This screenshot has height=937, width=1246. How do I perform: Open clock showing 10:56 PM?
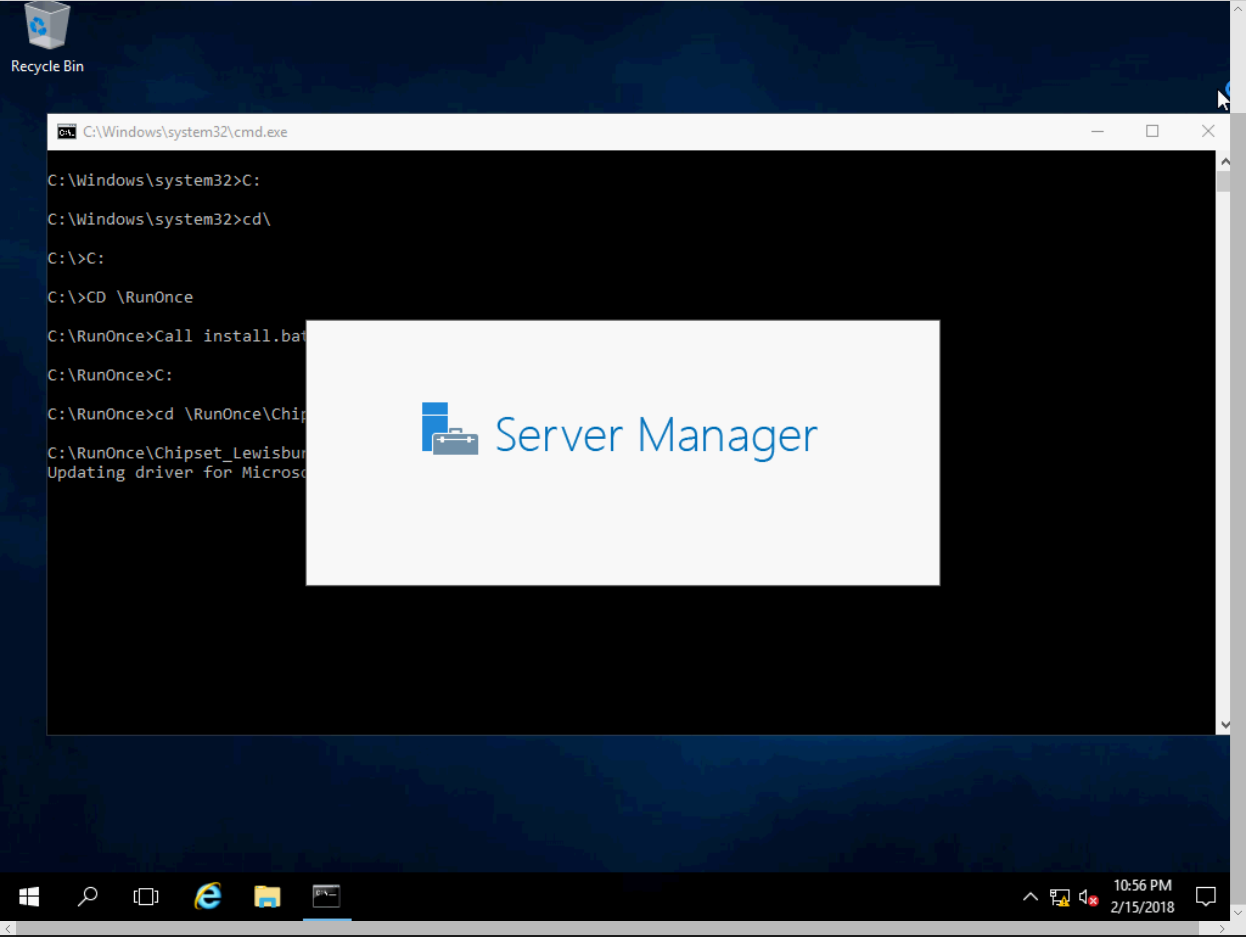(x=1142, y=896)
